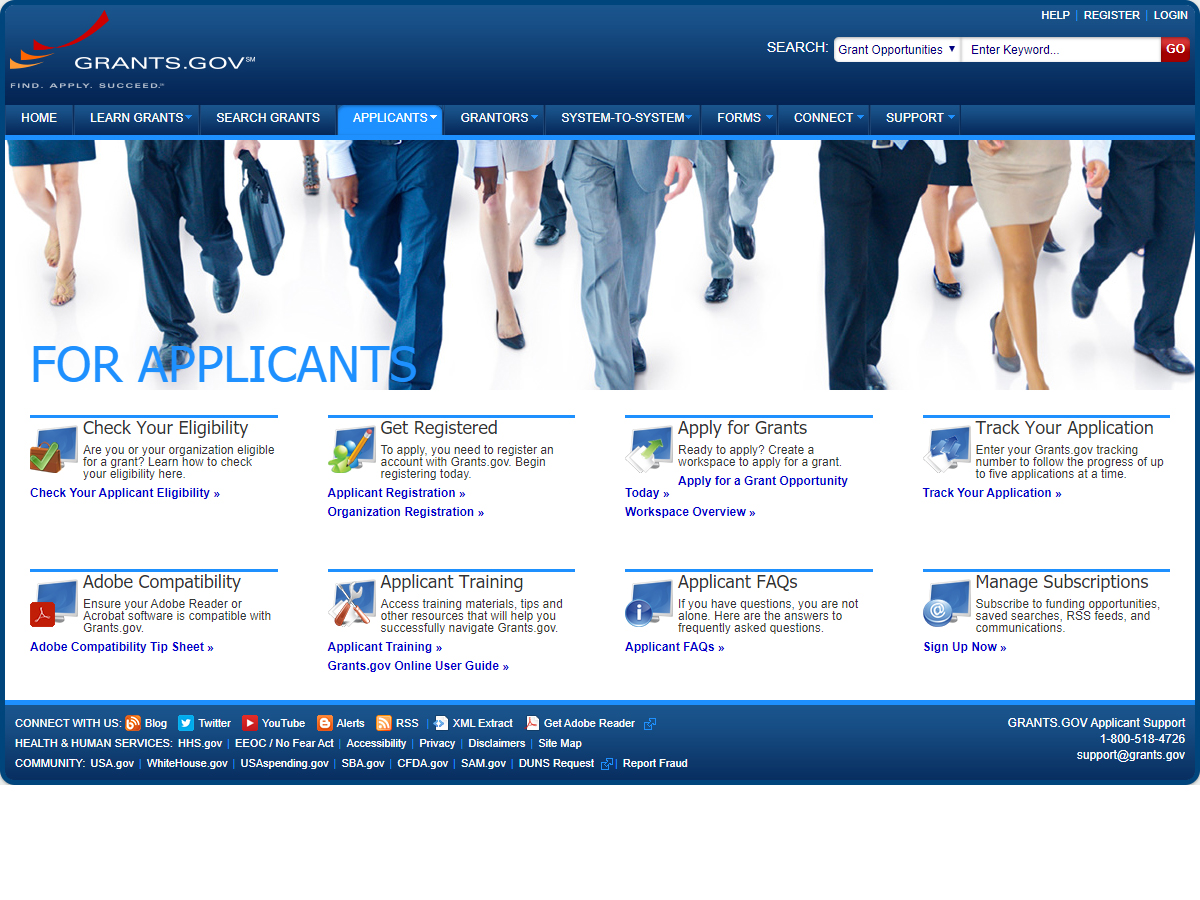Select the Home navigation item
Image resolution: width=1200 pixels, height=900 pixels.
(x=39, y=118)
